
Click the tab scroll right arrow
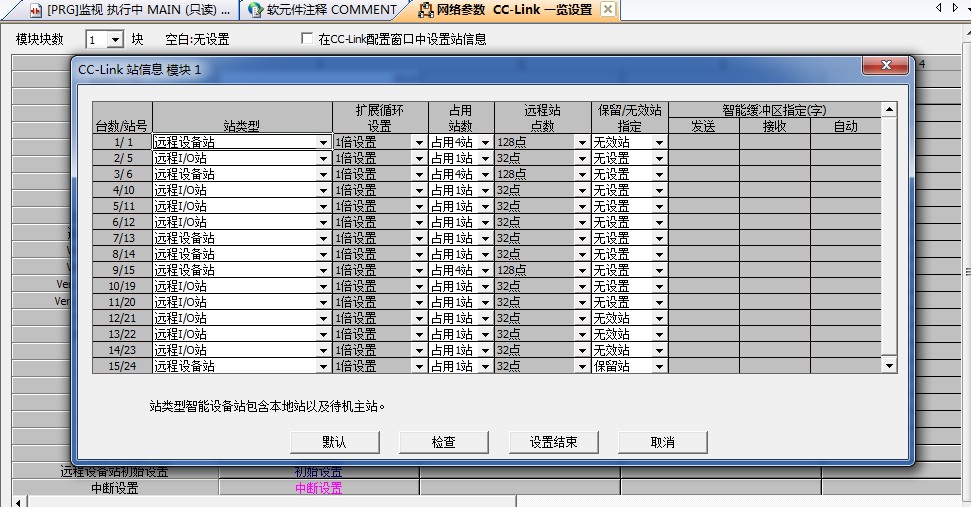click(953, 9)
